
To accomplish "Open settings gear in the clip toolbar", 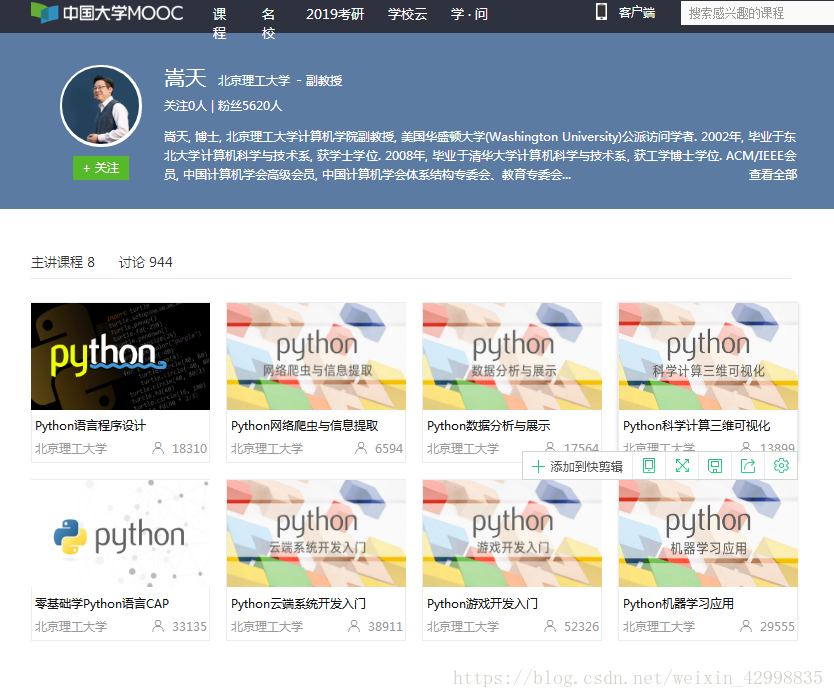I will point(781,466).
